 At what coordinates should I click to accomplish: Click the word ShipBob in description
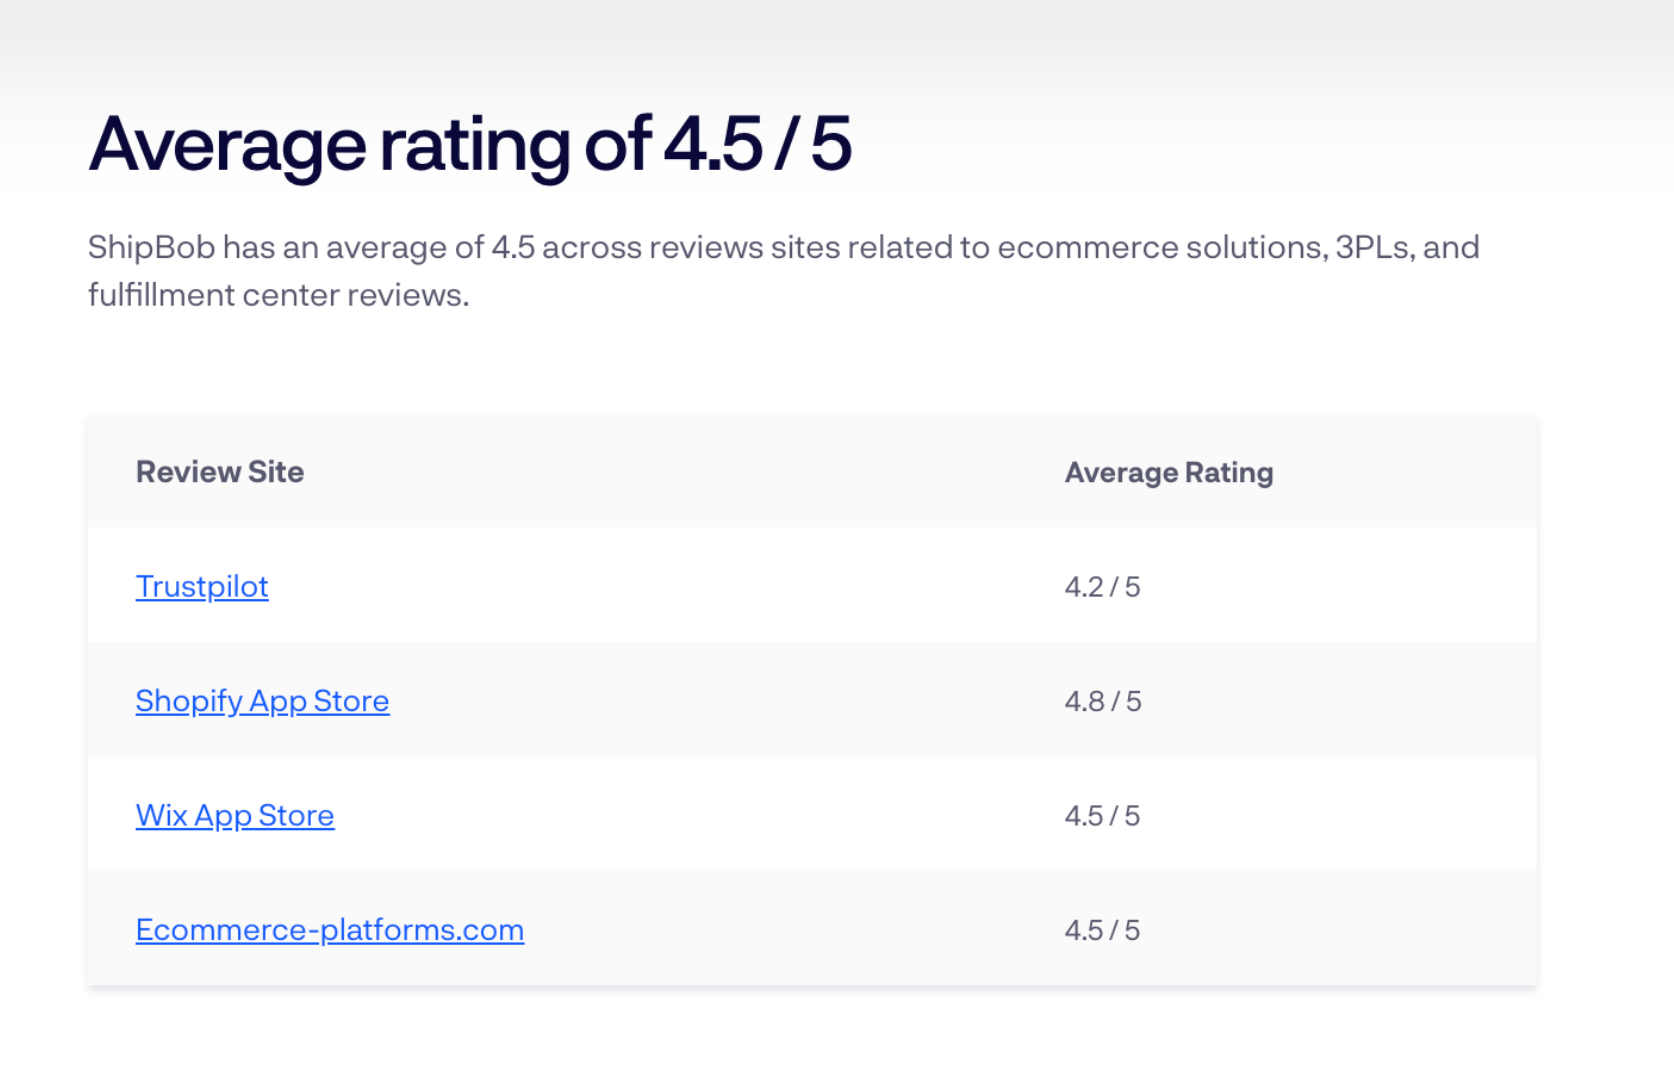[151, 247]
